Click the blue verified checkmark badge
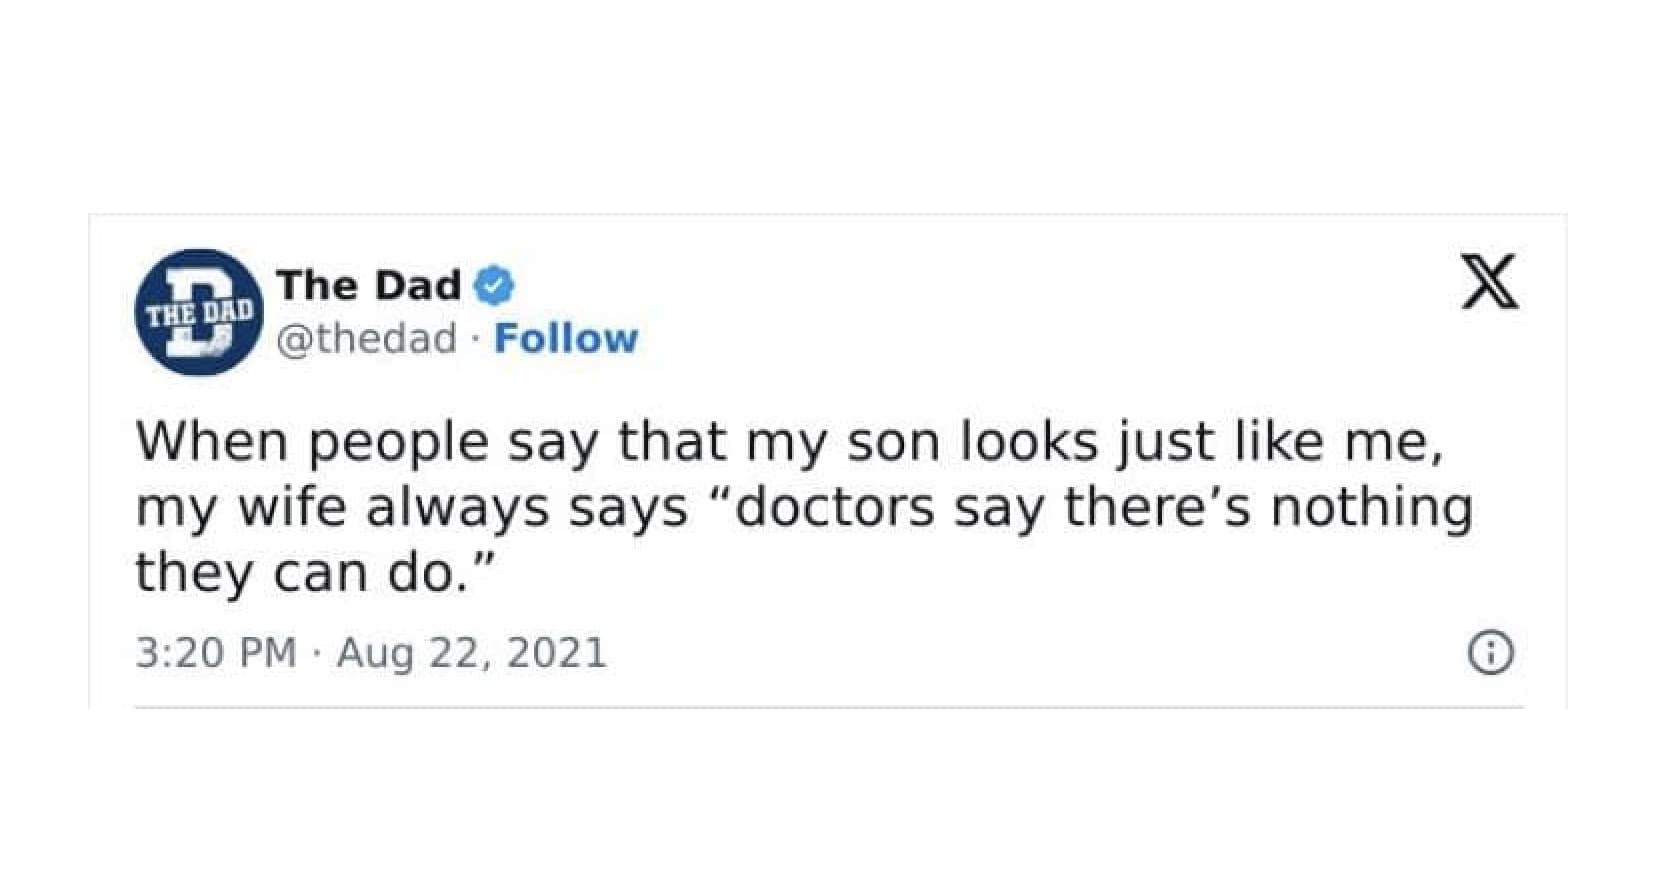Image resolution: width=1658 pixels, height=894 pixels. tap(493, 286)
